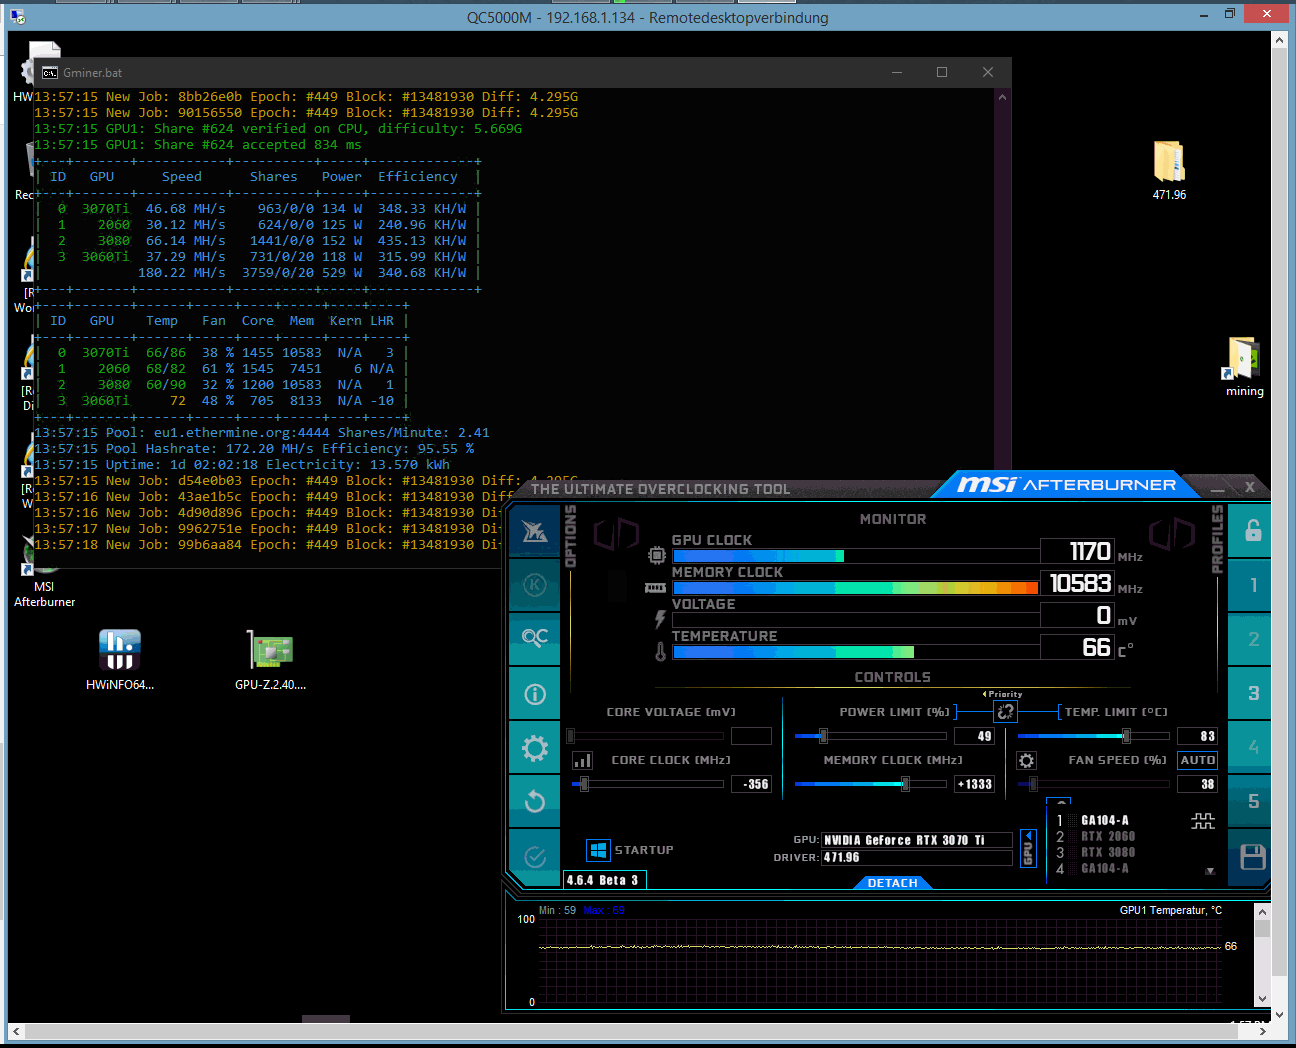Toggle the GPU selector side tab
Screen dimensions: 1296x1048
point(1027,848)
